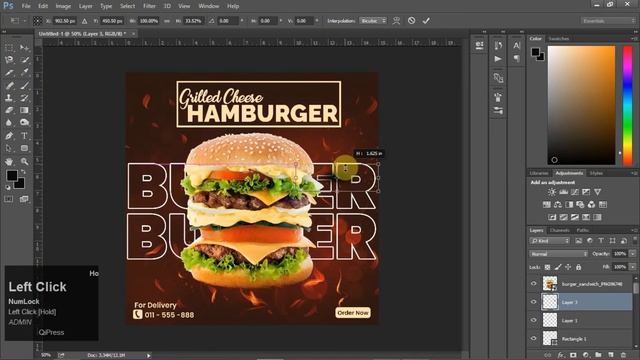Toggle lock image pixels
Image resolution: width=640 pixels, height=360 pixels.
point(558,267)
